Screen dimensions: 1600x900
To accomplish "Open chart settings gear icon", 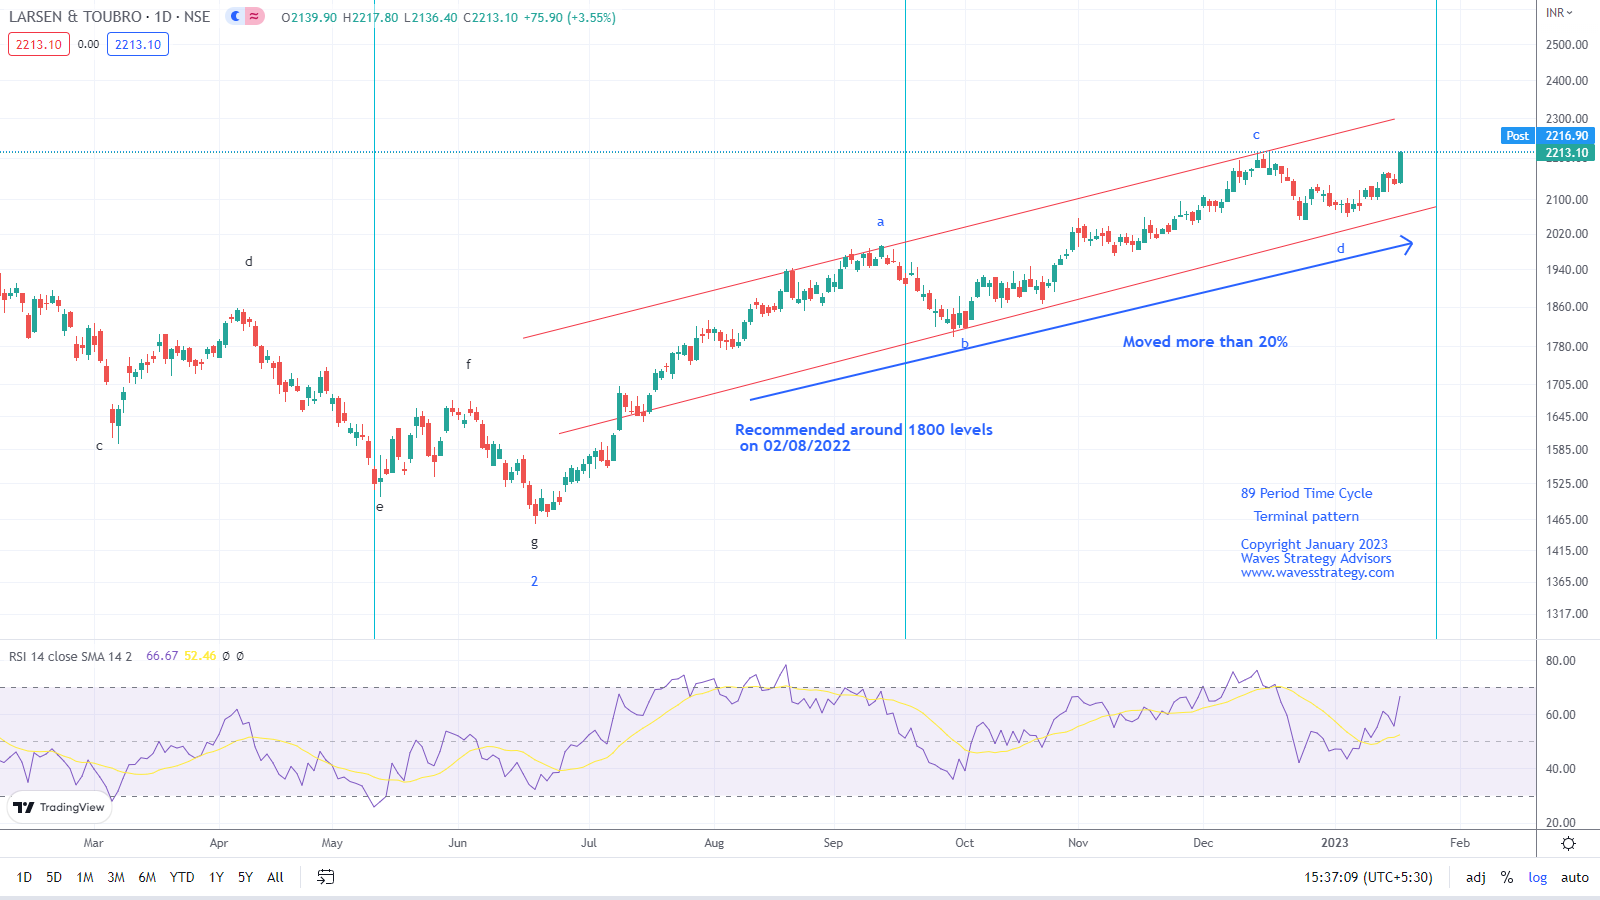I will coord(1568,843).
